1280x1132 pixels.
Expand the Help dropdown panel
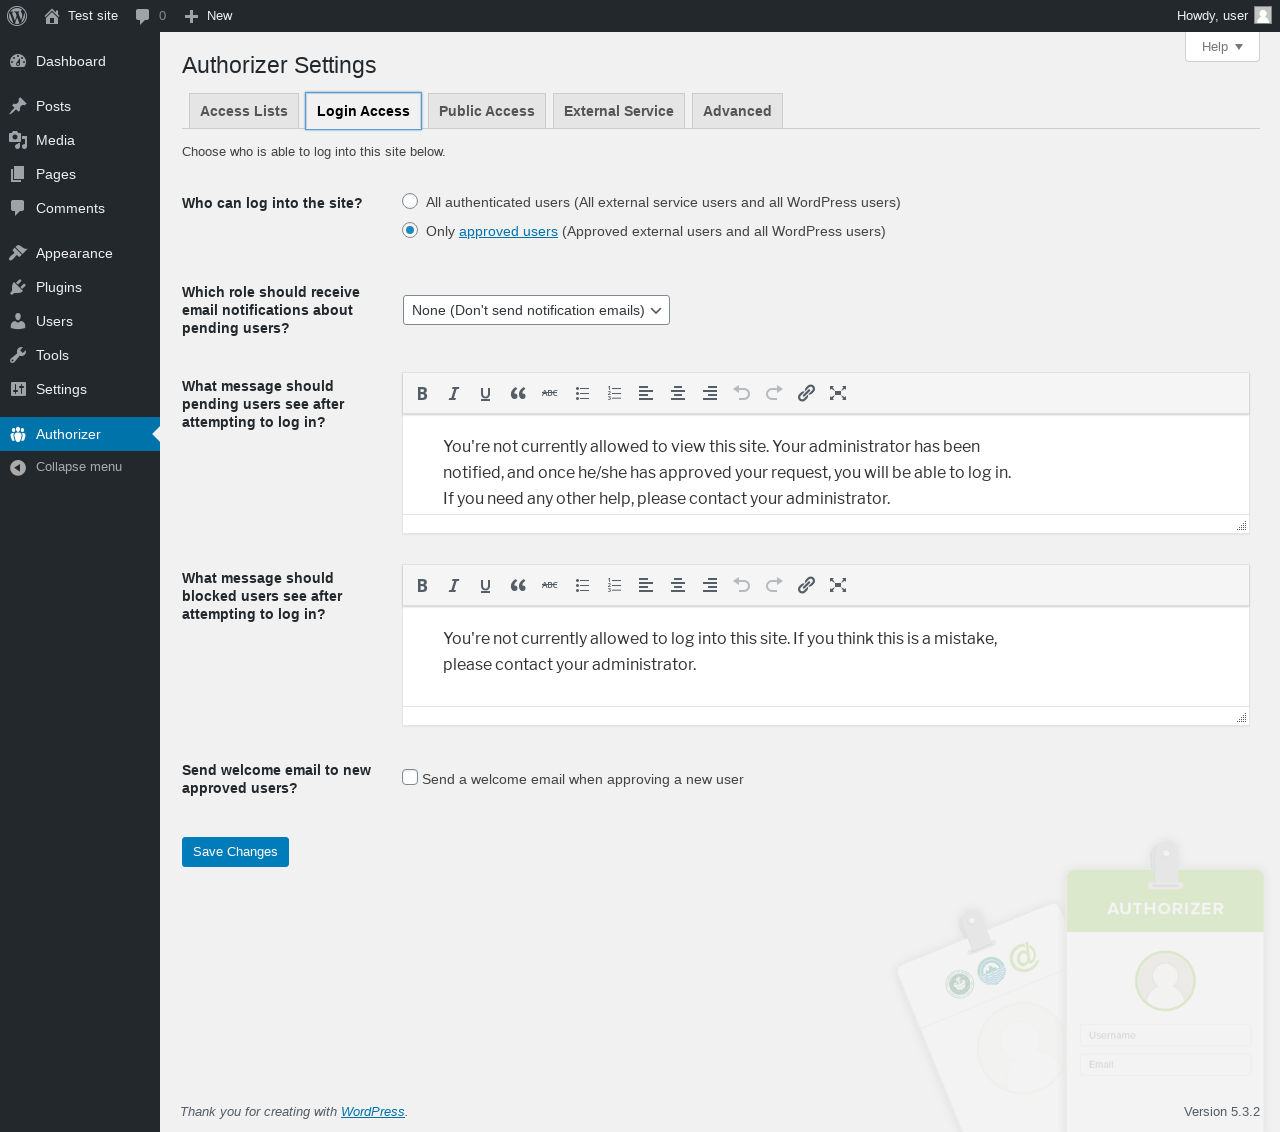point(1222,46)
